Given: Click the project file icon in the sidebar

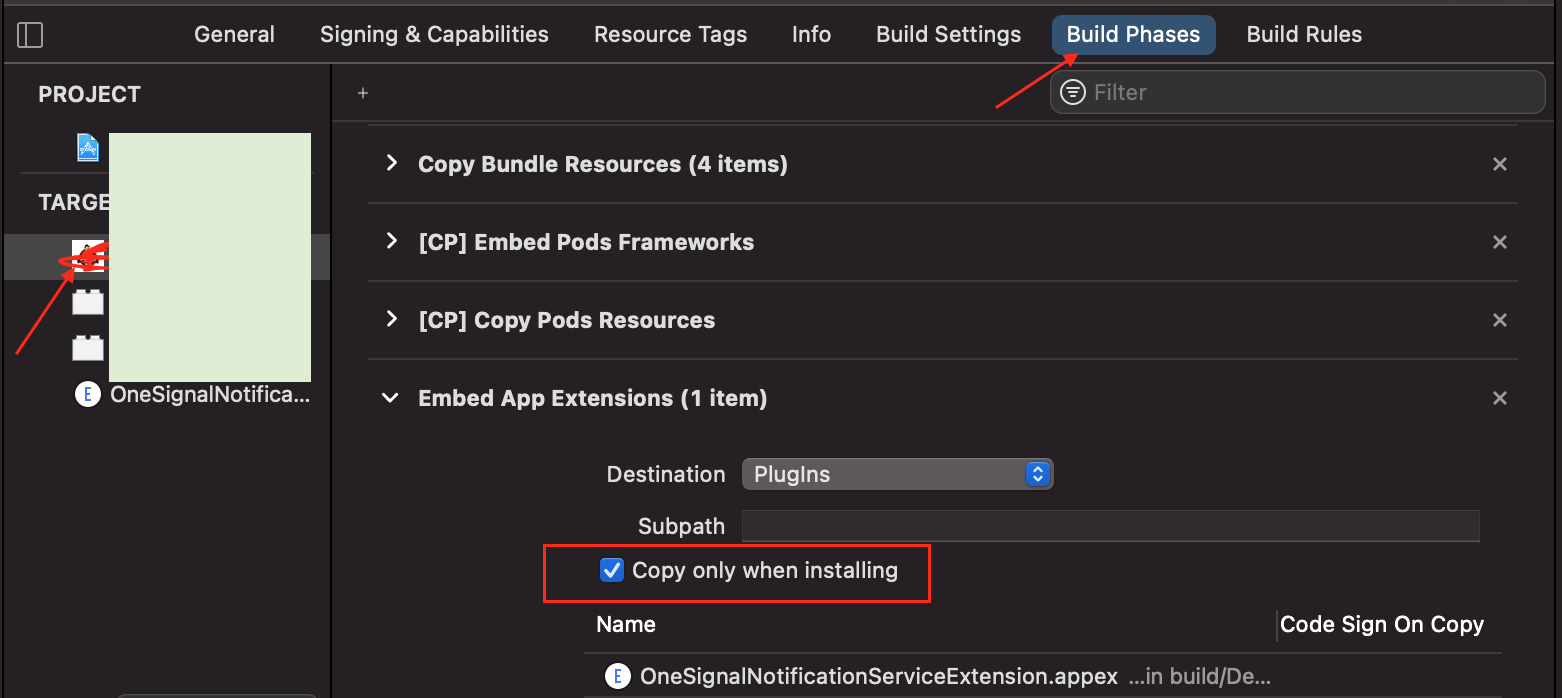Looking at the screenshot, I should point(87,147).
